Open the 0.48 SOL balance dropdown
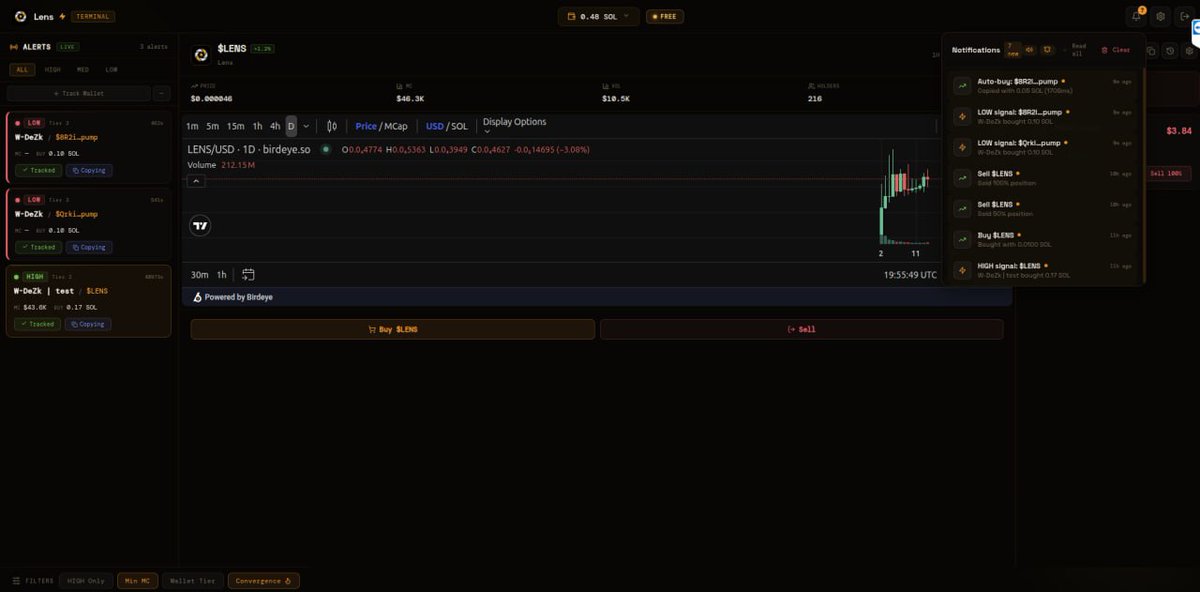 click(x=598, y=16)
